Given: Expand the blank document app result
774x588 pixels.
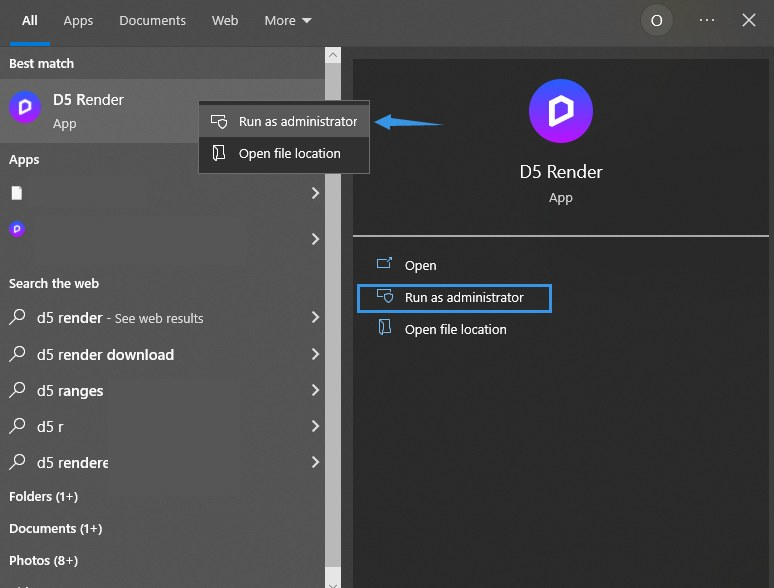Looking at the screenshot, I should (x=315, y=193).
